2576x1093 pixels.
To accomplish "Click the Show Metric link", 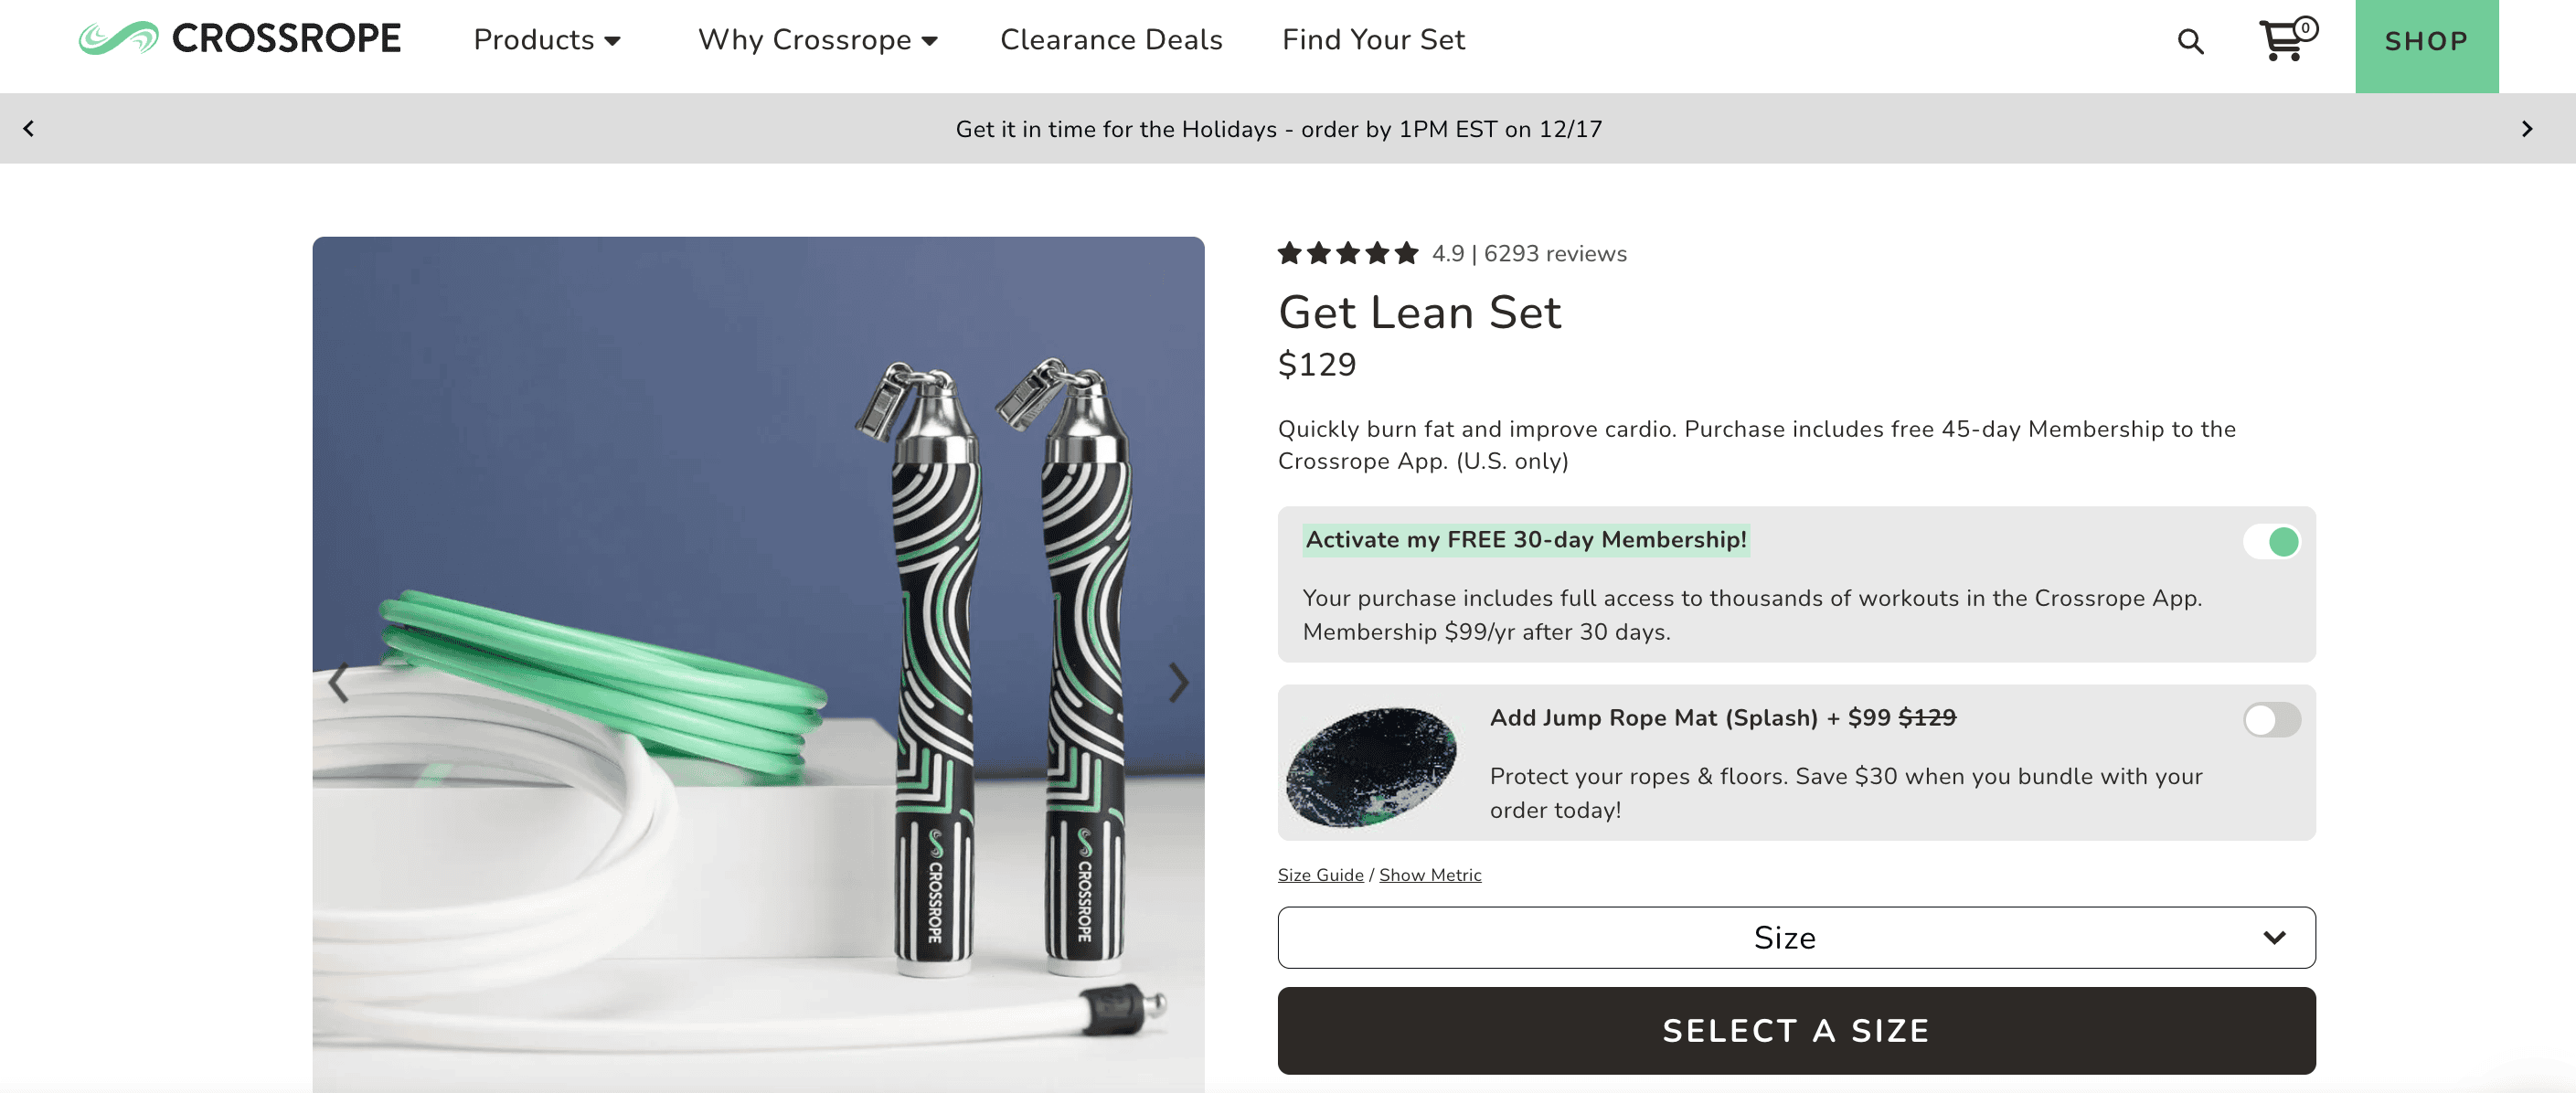I will coord(1430,875).
